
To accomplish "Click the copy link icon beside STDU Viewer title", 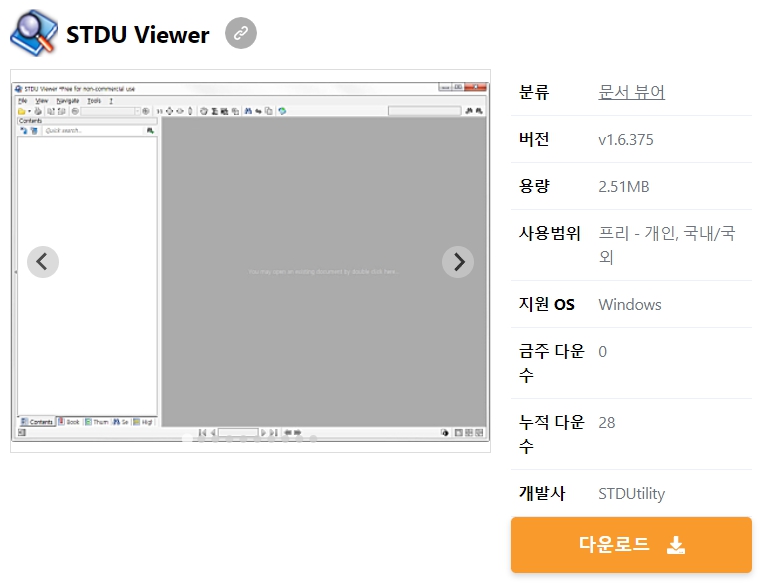I will 240,33.
